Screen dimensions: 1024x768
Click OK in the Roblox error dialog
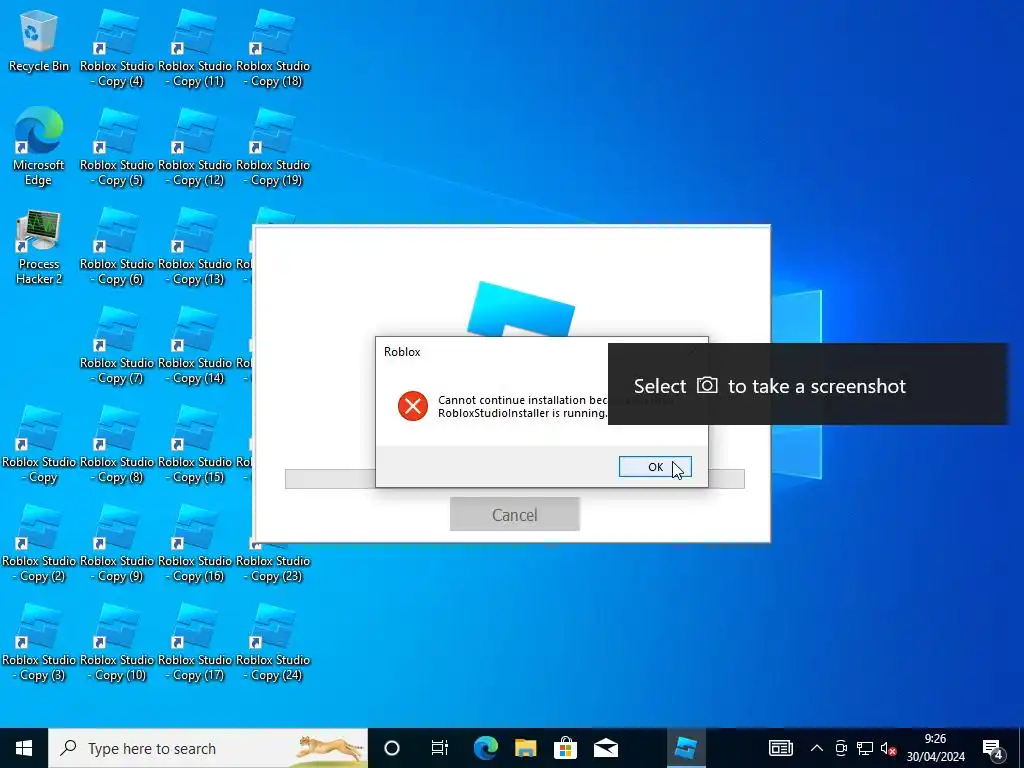(655, 466)
